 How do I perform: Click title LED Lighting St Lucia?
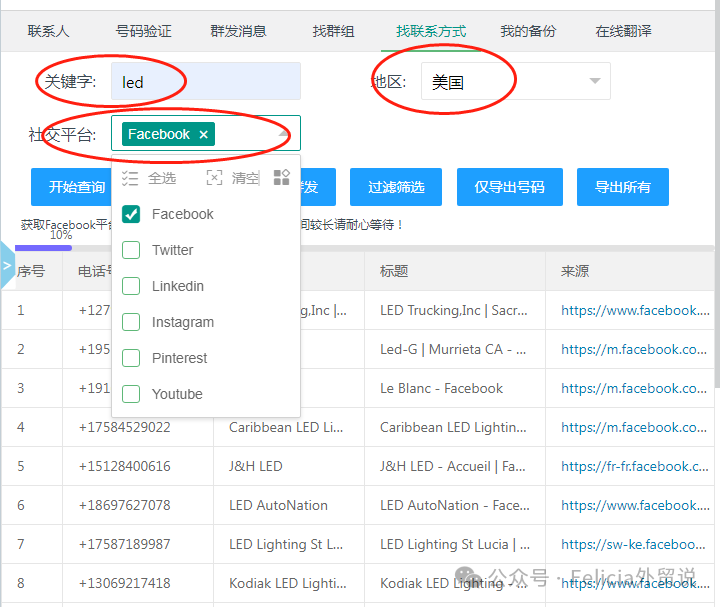455,545
